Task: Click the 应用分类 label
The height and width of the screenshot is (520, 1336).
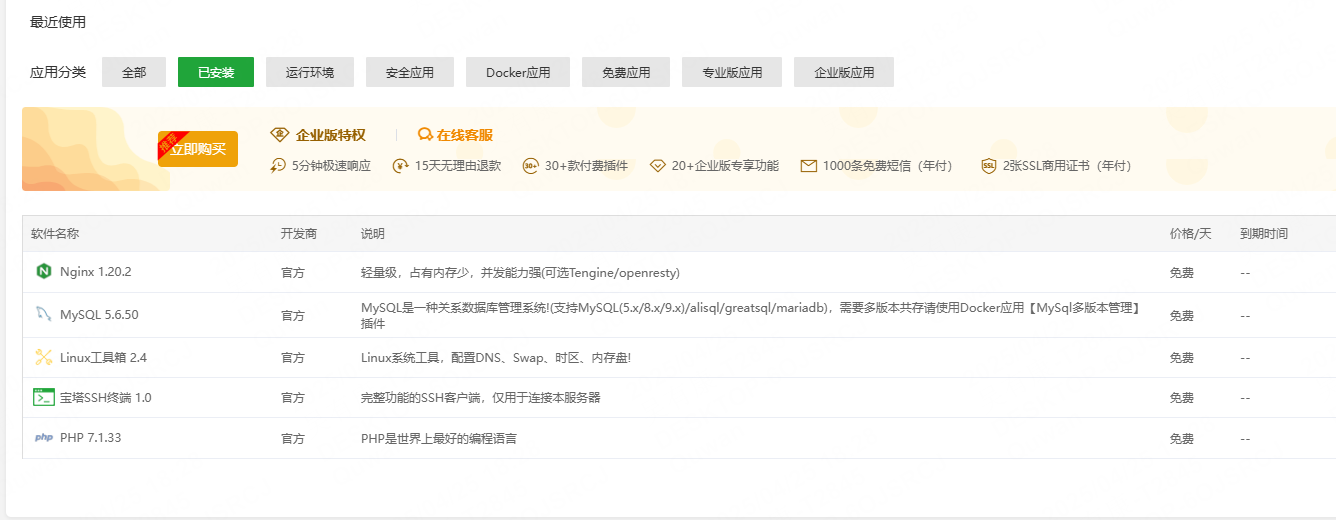Action: click(58, 72)
